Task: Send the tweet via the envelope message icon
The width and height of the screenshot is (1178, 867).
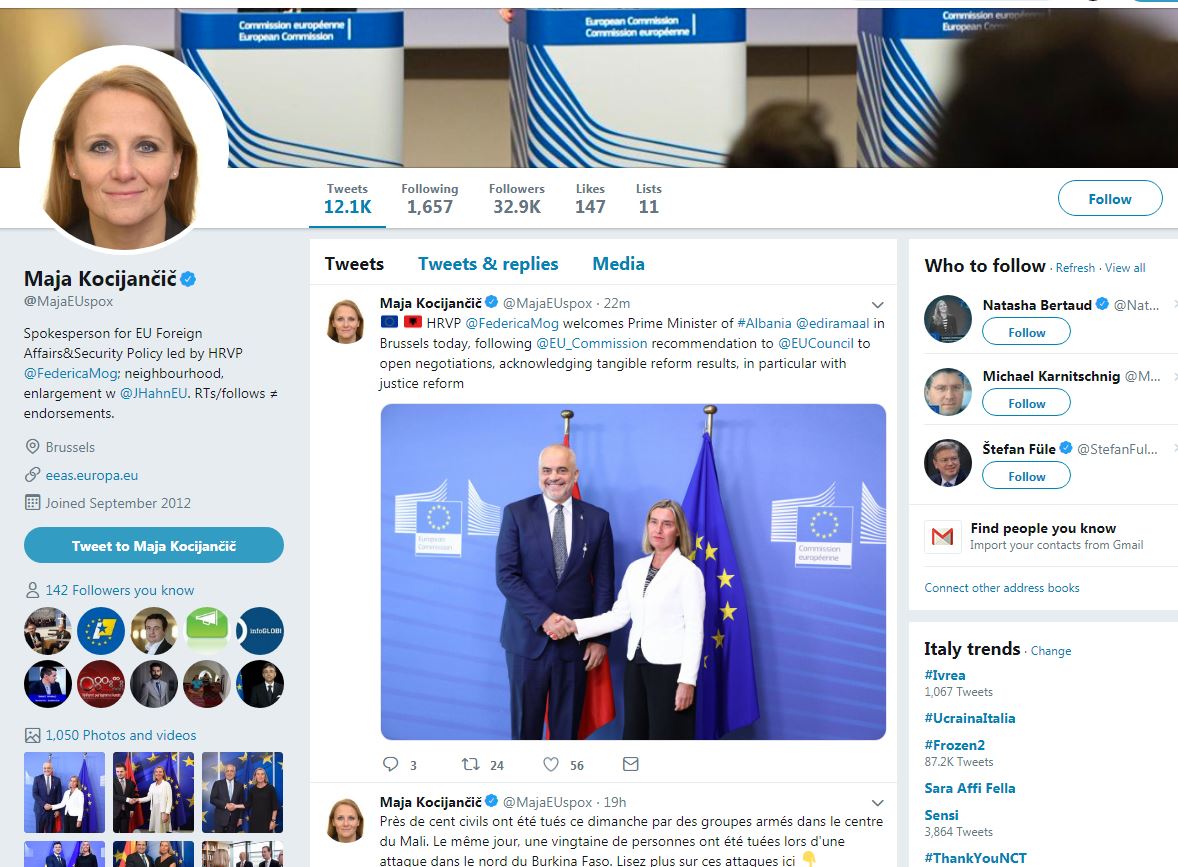Action: 631,764
